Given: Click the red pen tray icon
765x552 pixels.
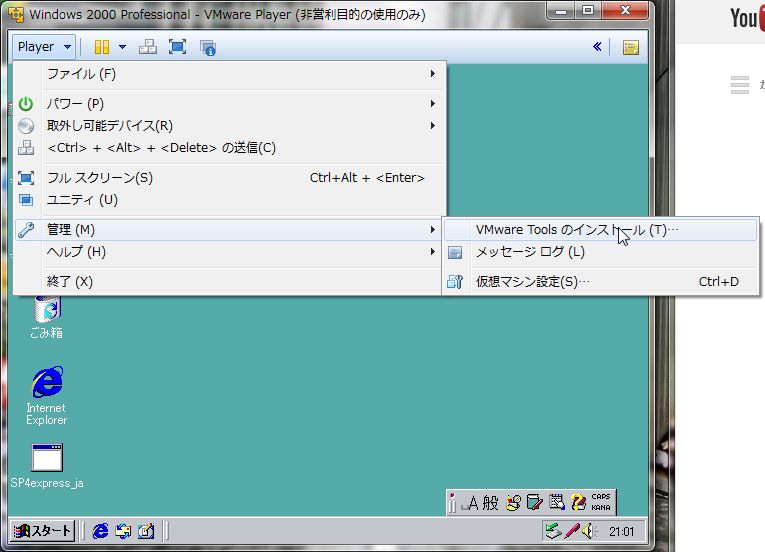Looking at the screenshot, I should tap(572, 531).
